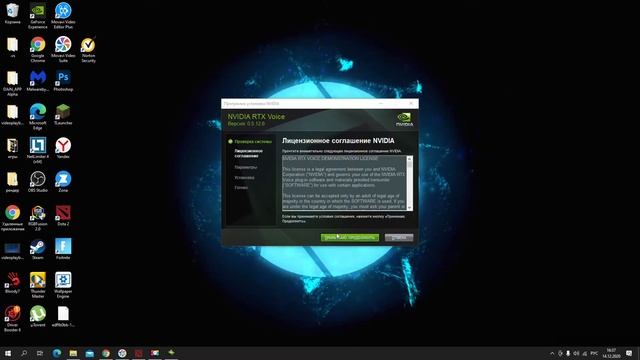
Task: Click the microphone tray icon
Action: (x=568, y=353)
